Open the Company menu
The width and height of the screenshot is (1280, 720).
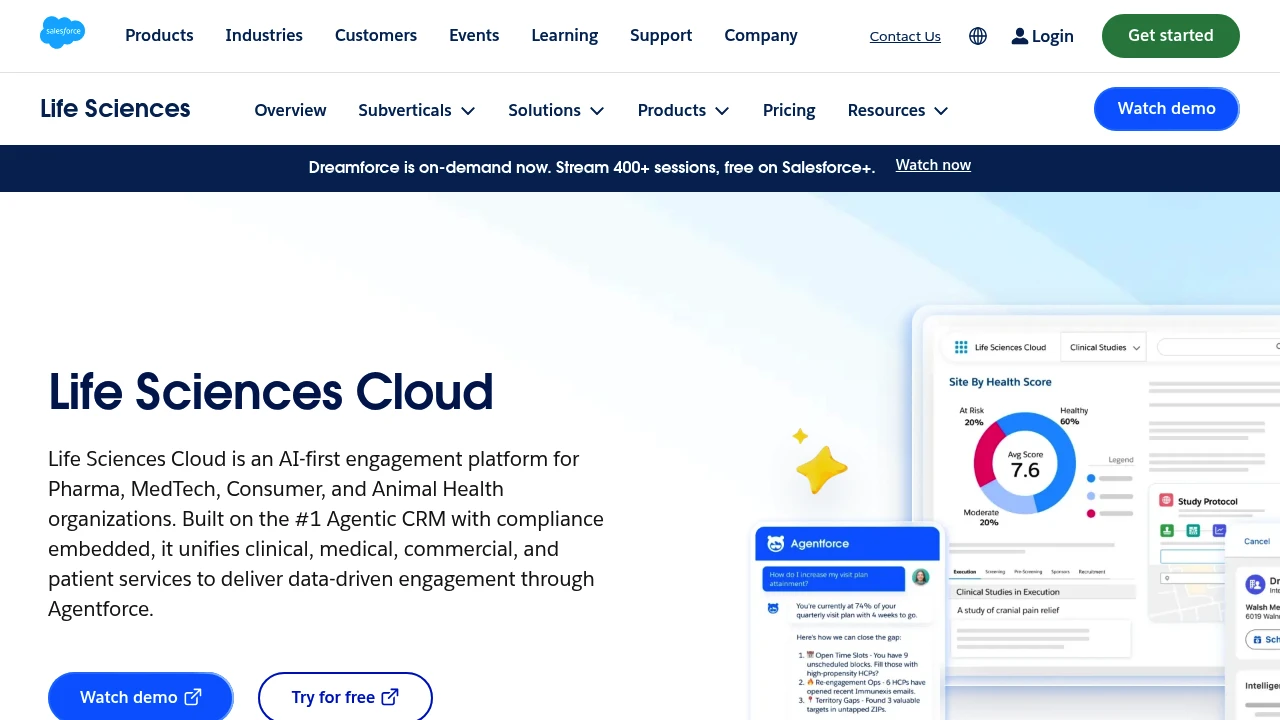[x=761, y=35]
